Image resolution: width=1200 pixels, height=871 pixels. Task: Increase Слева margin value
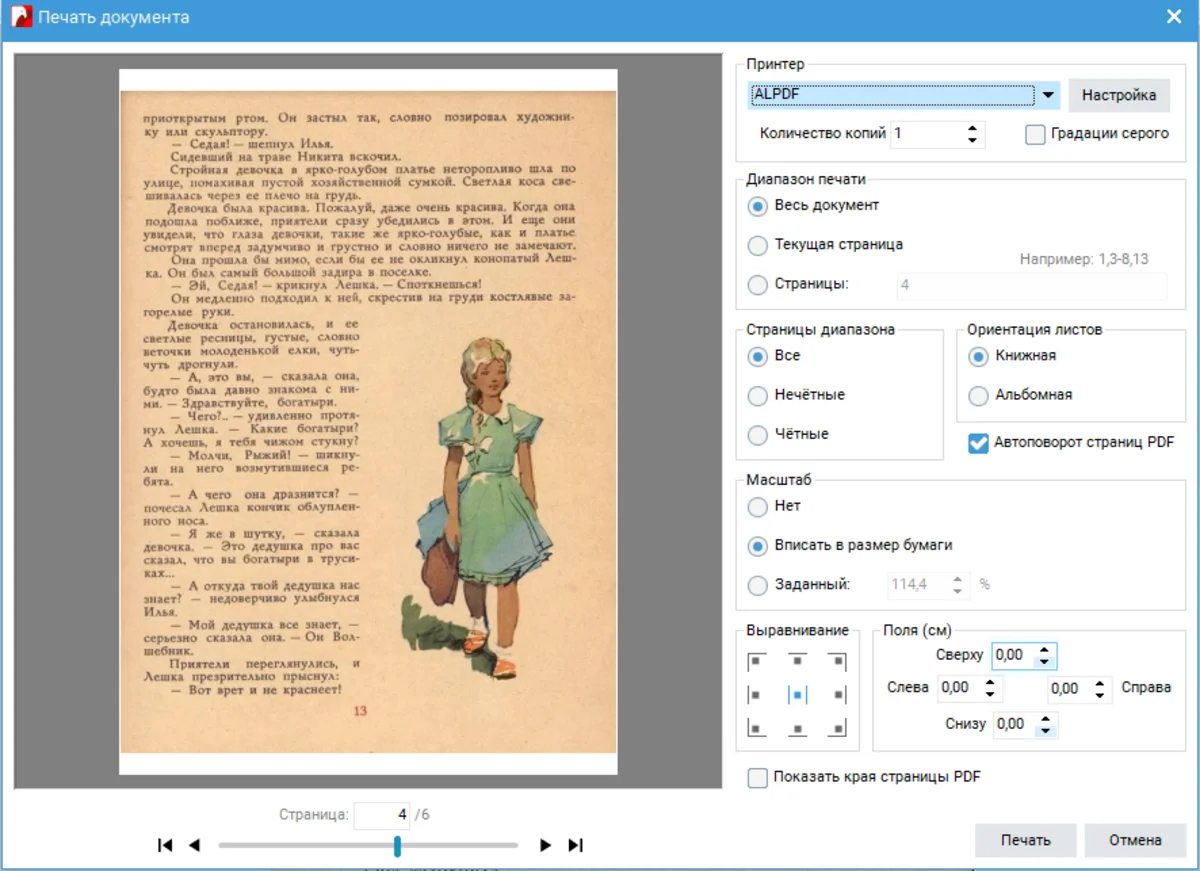coord(989,683)
